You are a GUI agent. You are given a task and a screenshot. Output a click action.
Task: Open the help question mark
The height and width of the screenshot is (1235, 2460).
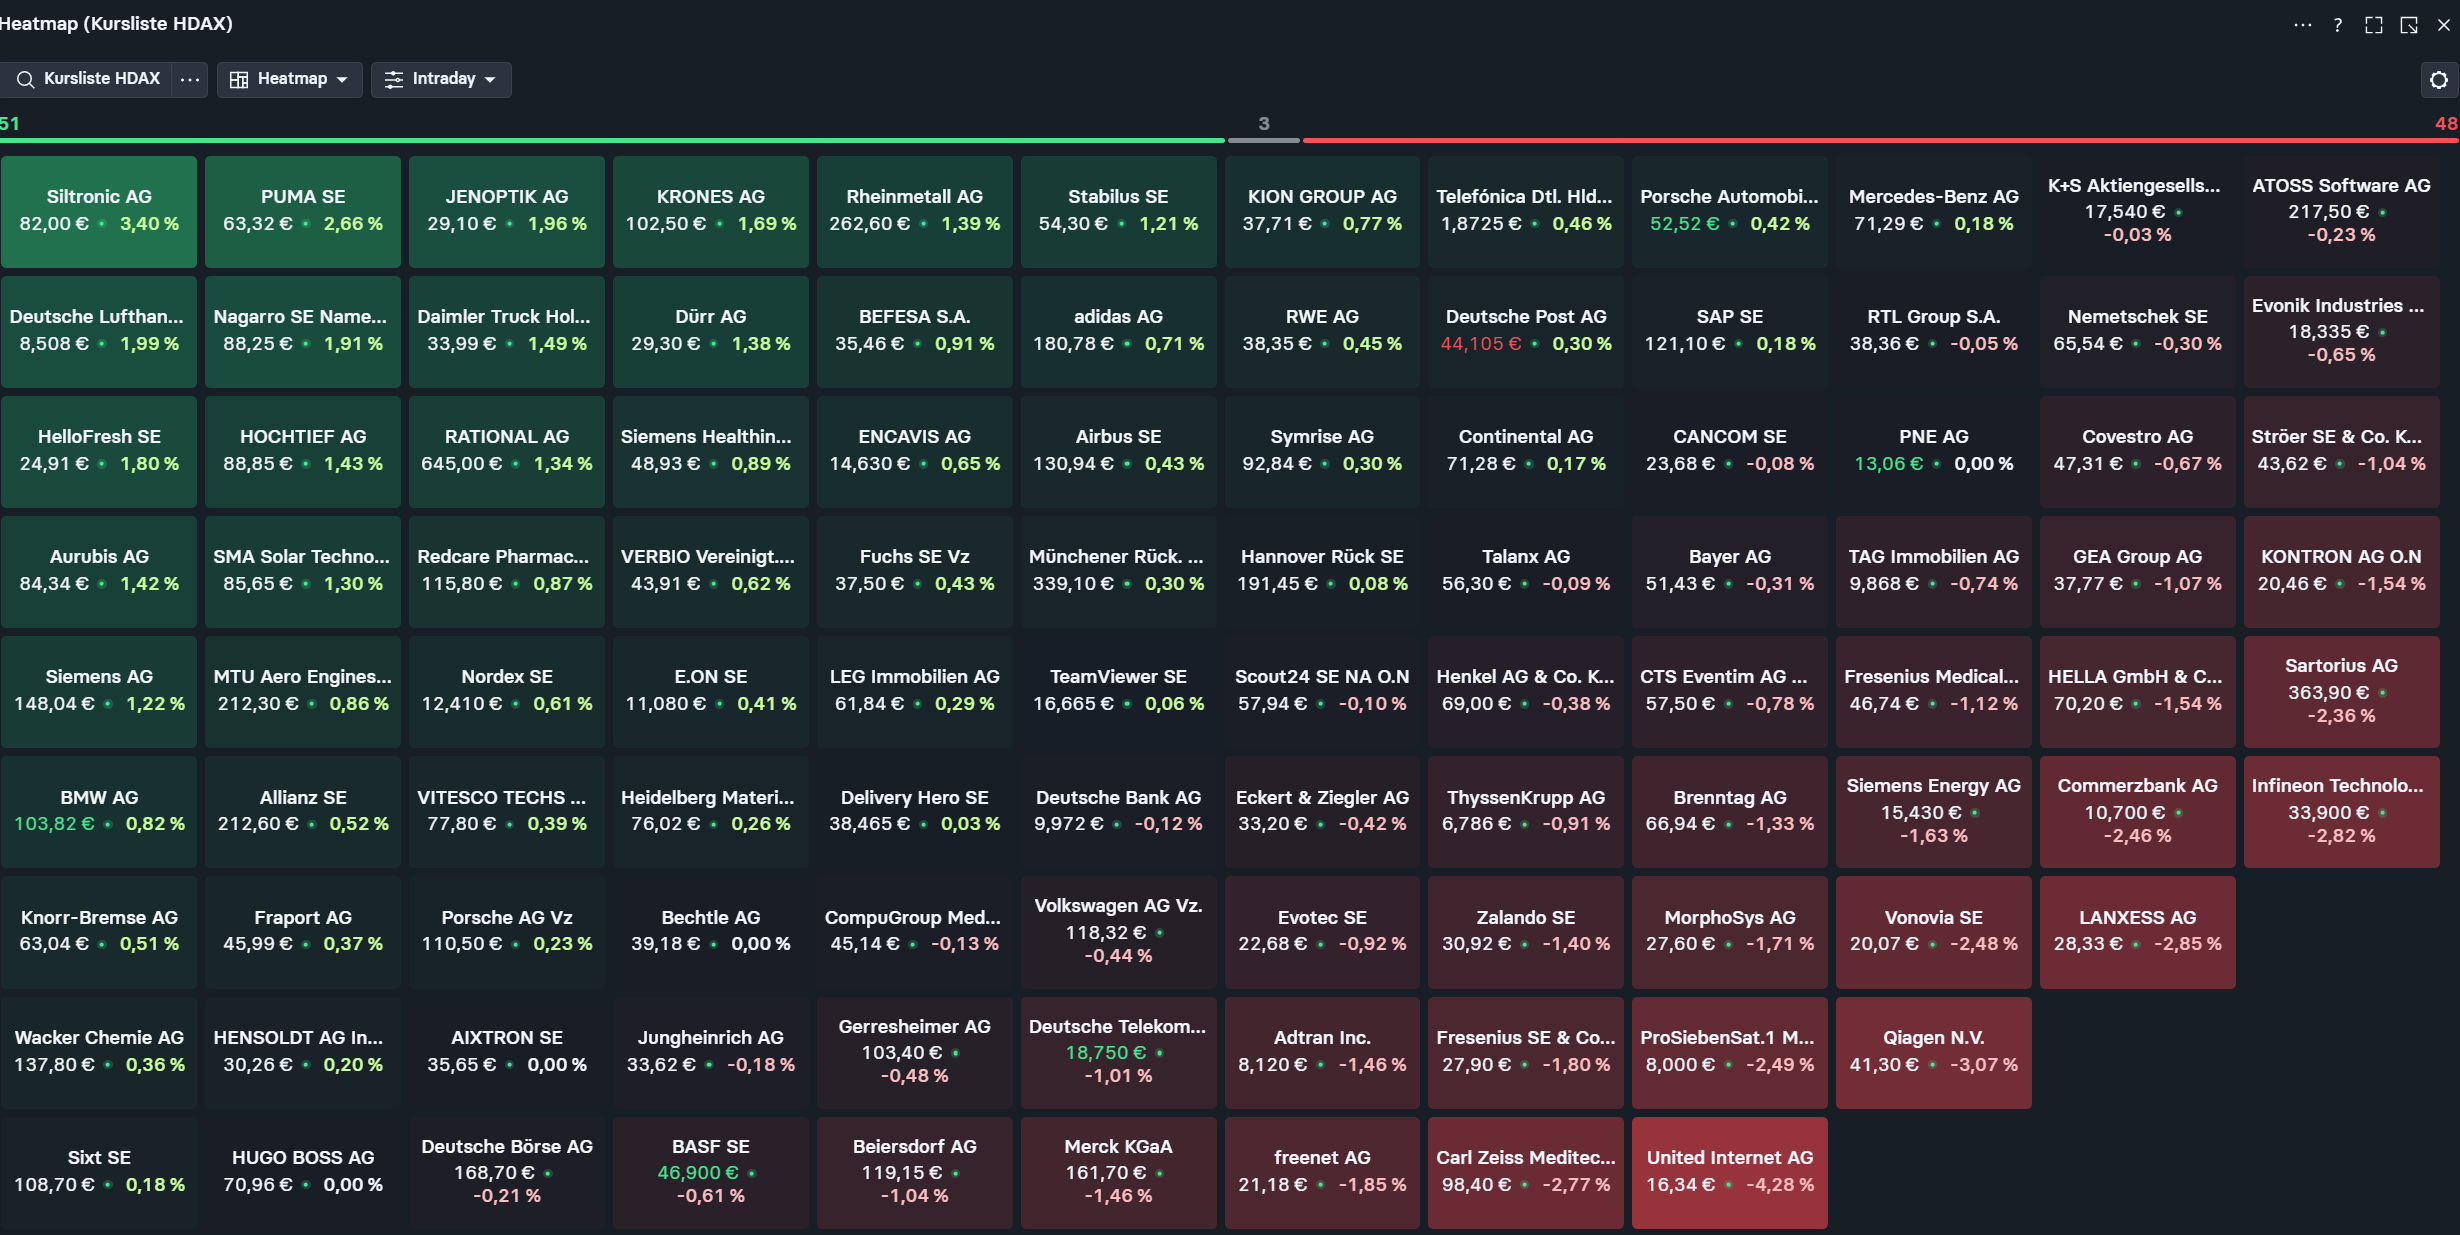[2338, 25]
